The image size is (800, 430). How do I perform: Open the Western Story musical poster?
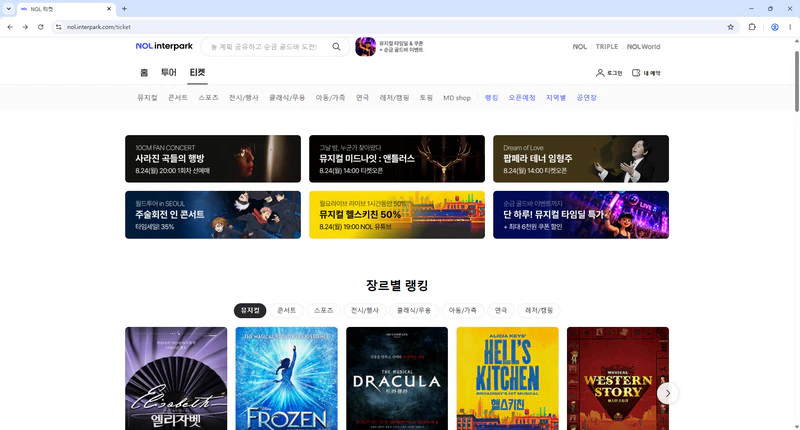point(618,378)
